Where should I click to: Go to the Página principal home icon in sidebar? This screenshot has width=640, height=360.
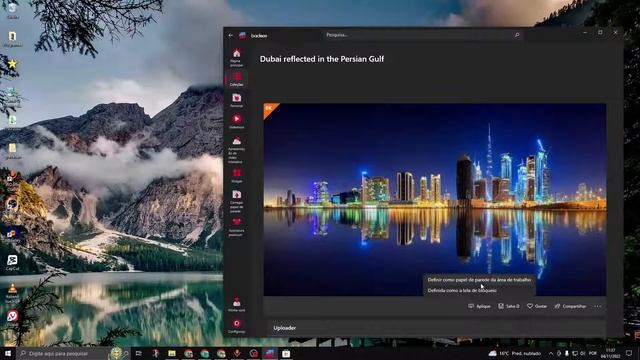tap(236, 57)
